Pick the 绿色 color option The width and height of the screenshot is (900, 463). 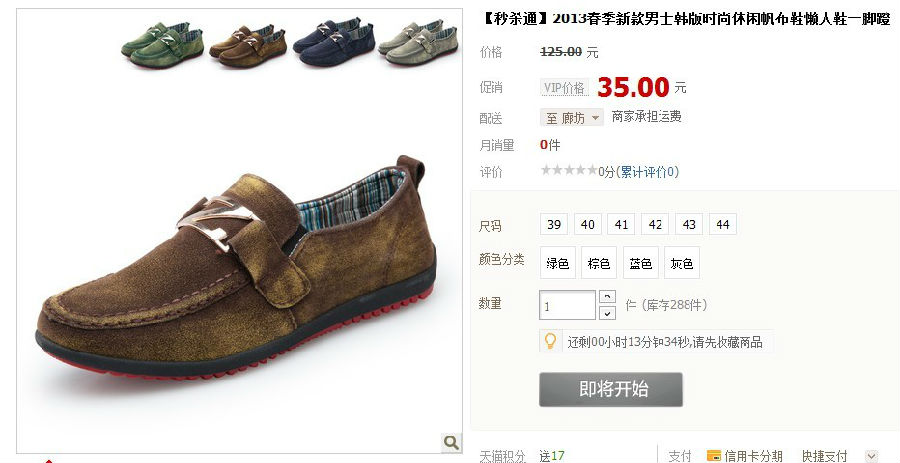click(558, 263)
